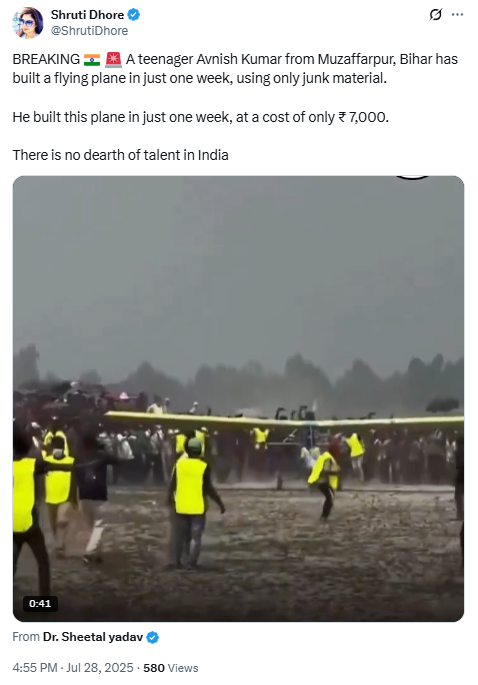Click the 4:55 PM timestamp link

tap(35, 668)
